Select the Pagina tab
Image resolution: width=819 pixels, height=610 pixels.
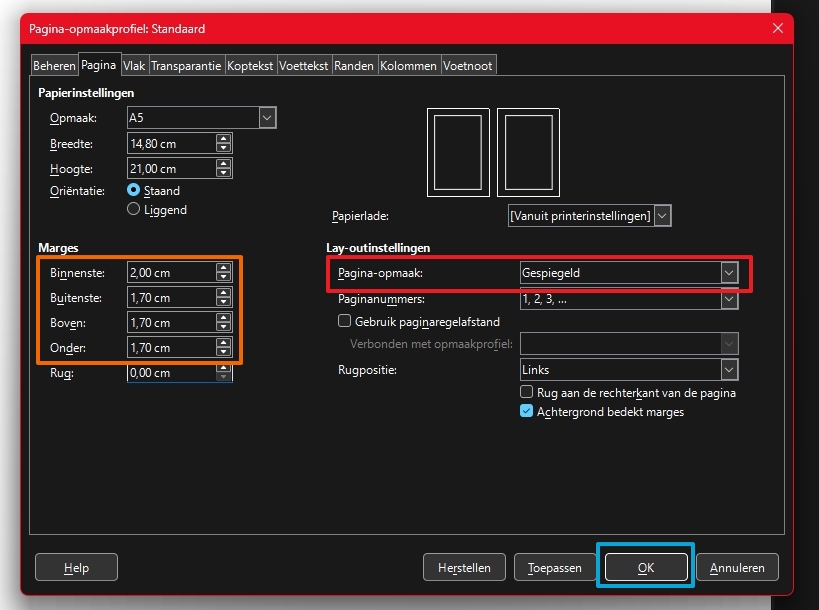[x=99, y=65]
